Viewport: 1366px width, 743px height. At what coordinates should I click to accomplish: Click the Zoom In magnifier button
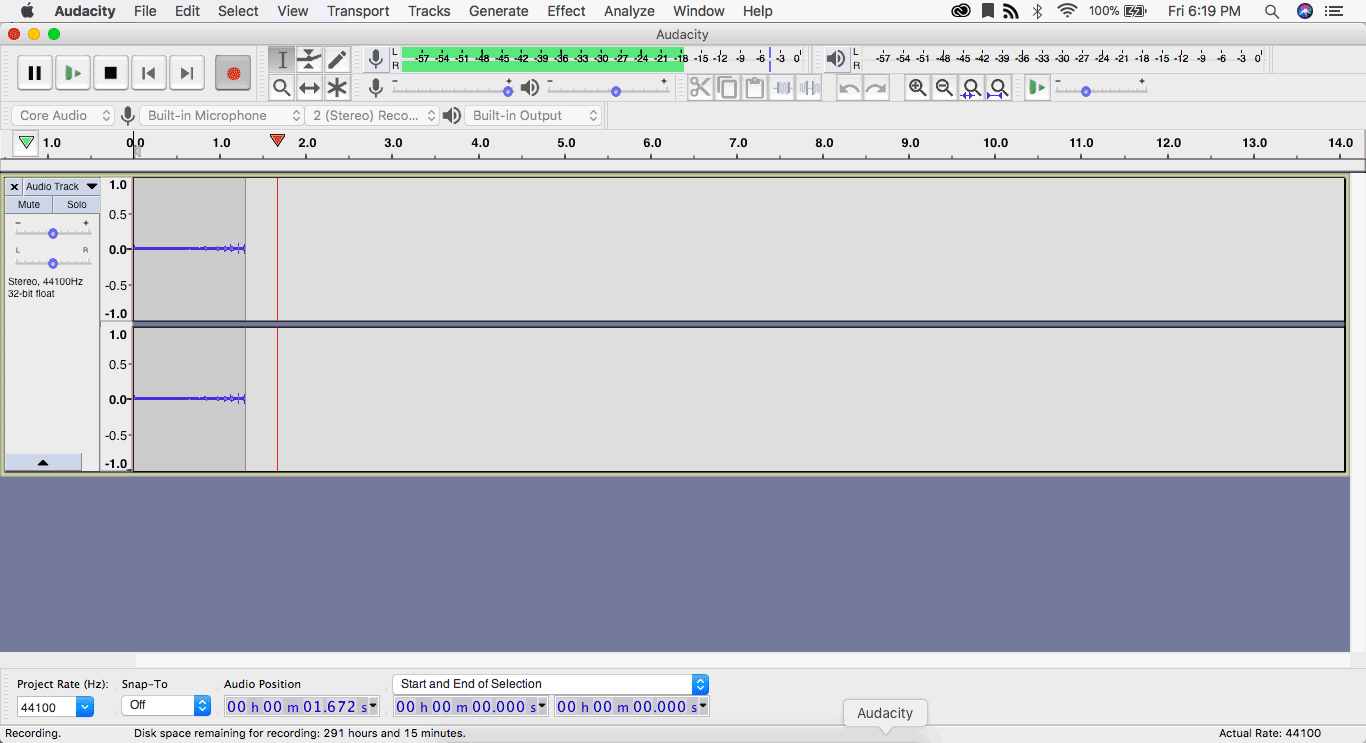[917, 88]
